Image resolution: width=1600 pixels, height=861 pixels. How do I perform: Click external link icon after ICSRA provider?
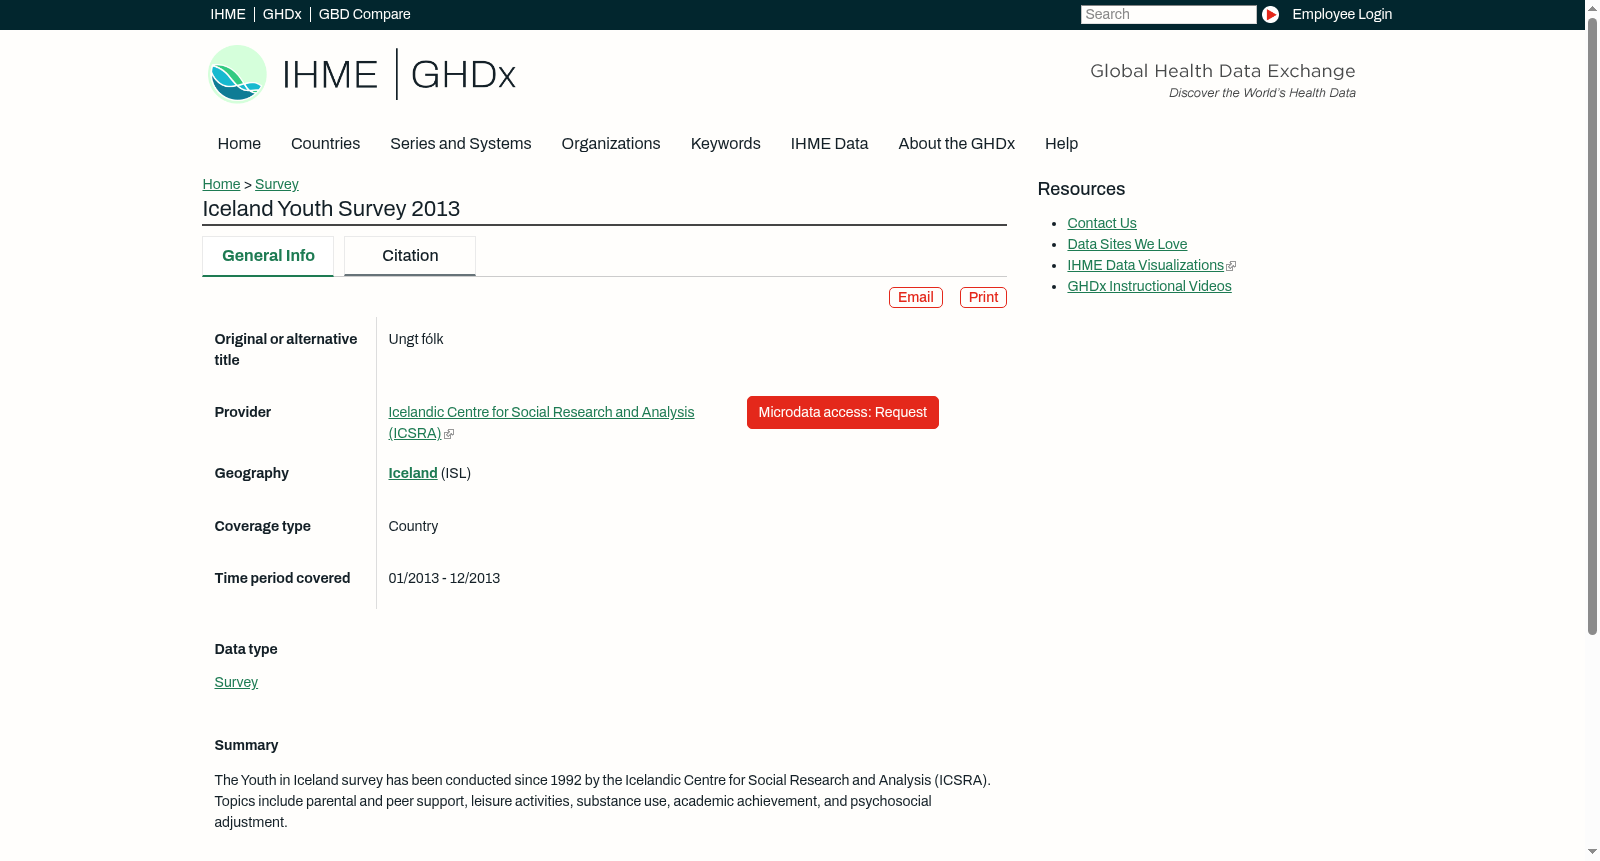[449, 434]
